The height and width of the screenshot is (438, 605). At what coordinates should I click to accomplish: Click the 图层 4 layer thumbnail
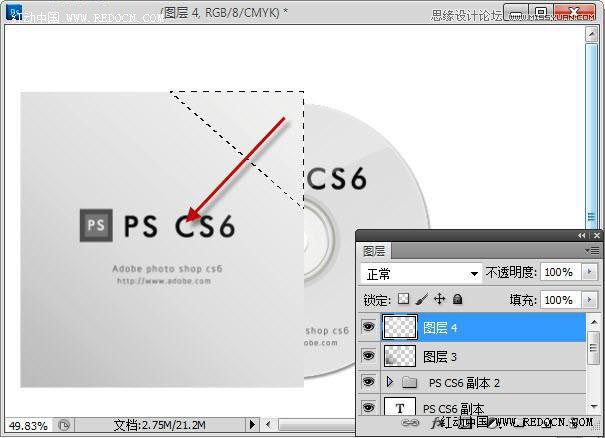(400, 327)
